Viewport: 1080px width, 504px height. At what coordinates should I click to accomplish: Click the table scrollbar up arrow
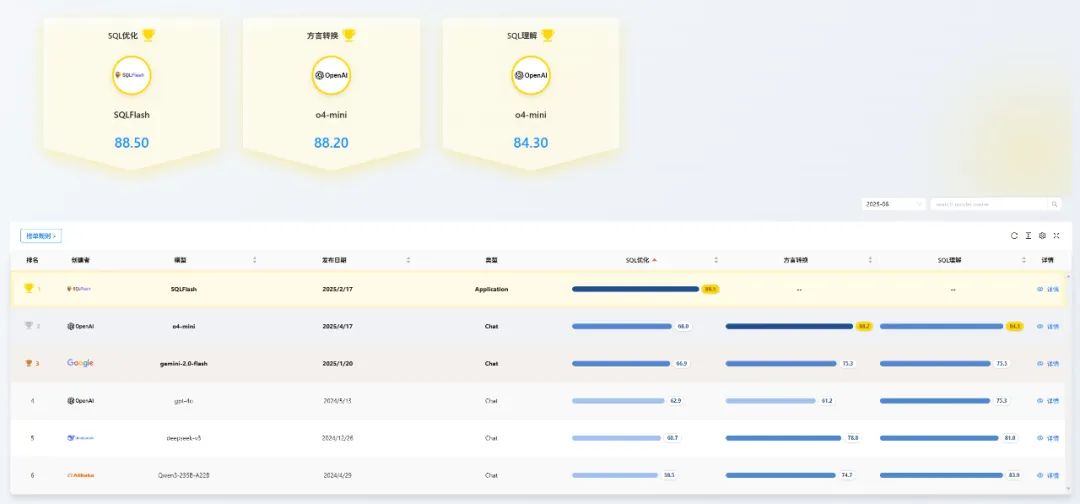(1068, 274)
